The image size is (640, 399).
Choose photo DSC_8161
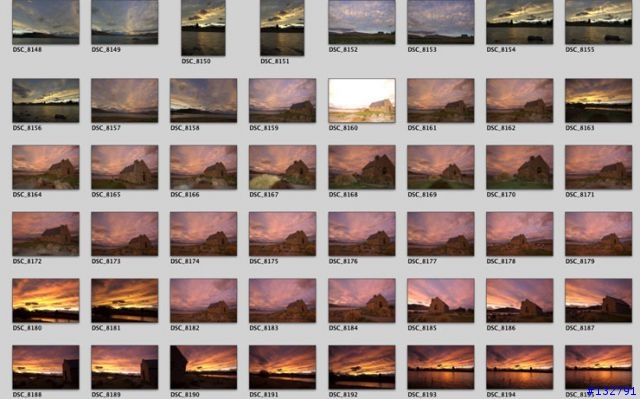point(441,100)
